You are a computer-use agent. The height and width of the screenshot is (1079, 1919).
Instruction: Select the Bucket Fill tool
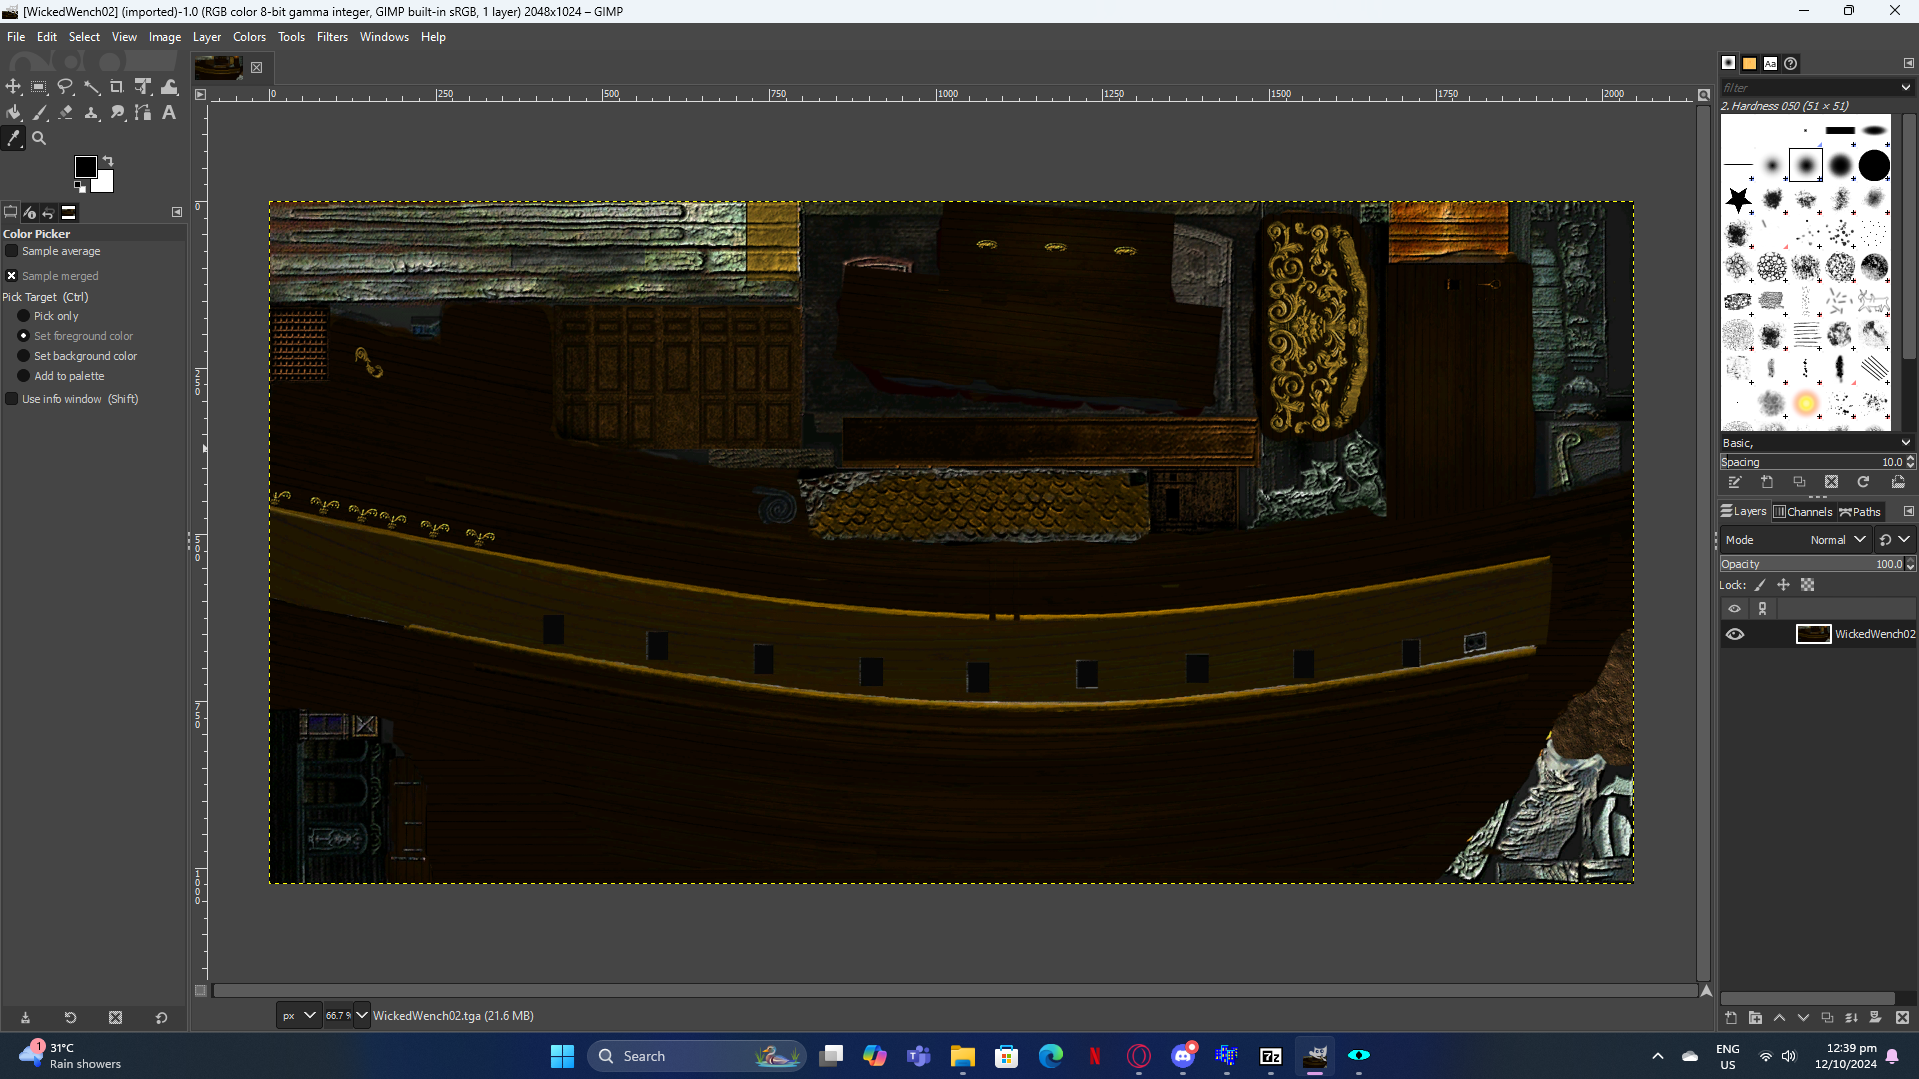(x=13, y=113)
